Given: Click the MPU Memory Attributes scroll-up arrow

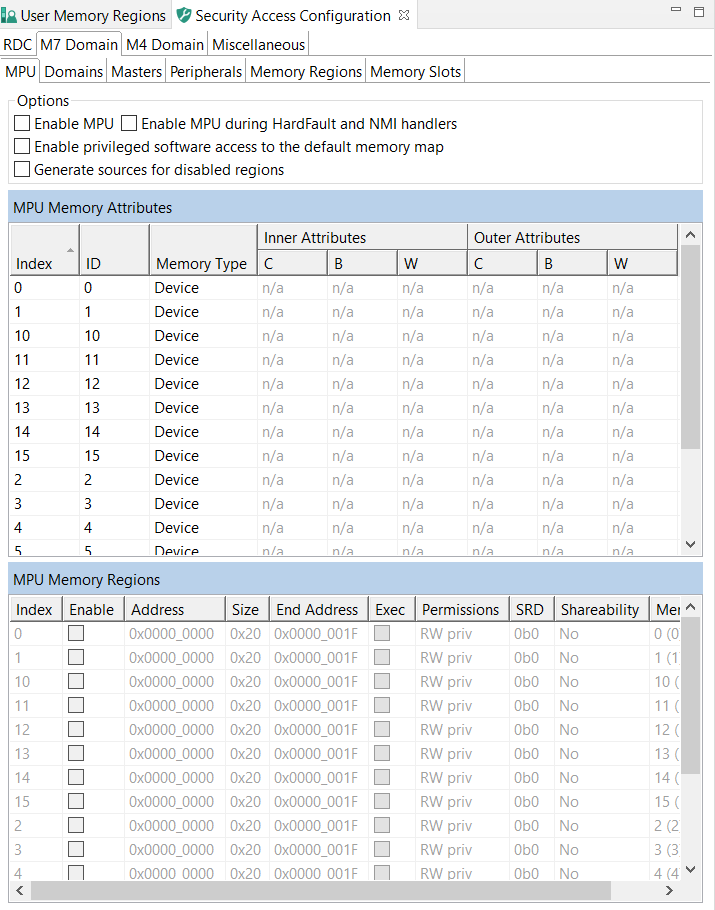Looking at the screenshot, I should (x=689, y=233).
